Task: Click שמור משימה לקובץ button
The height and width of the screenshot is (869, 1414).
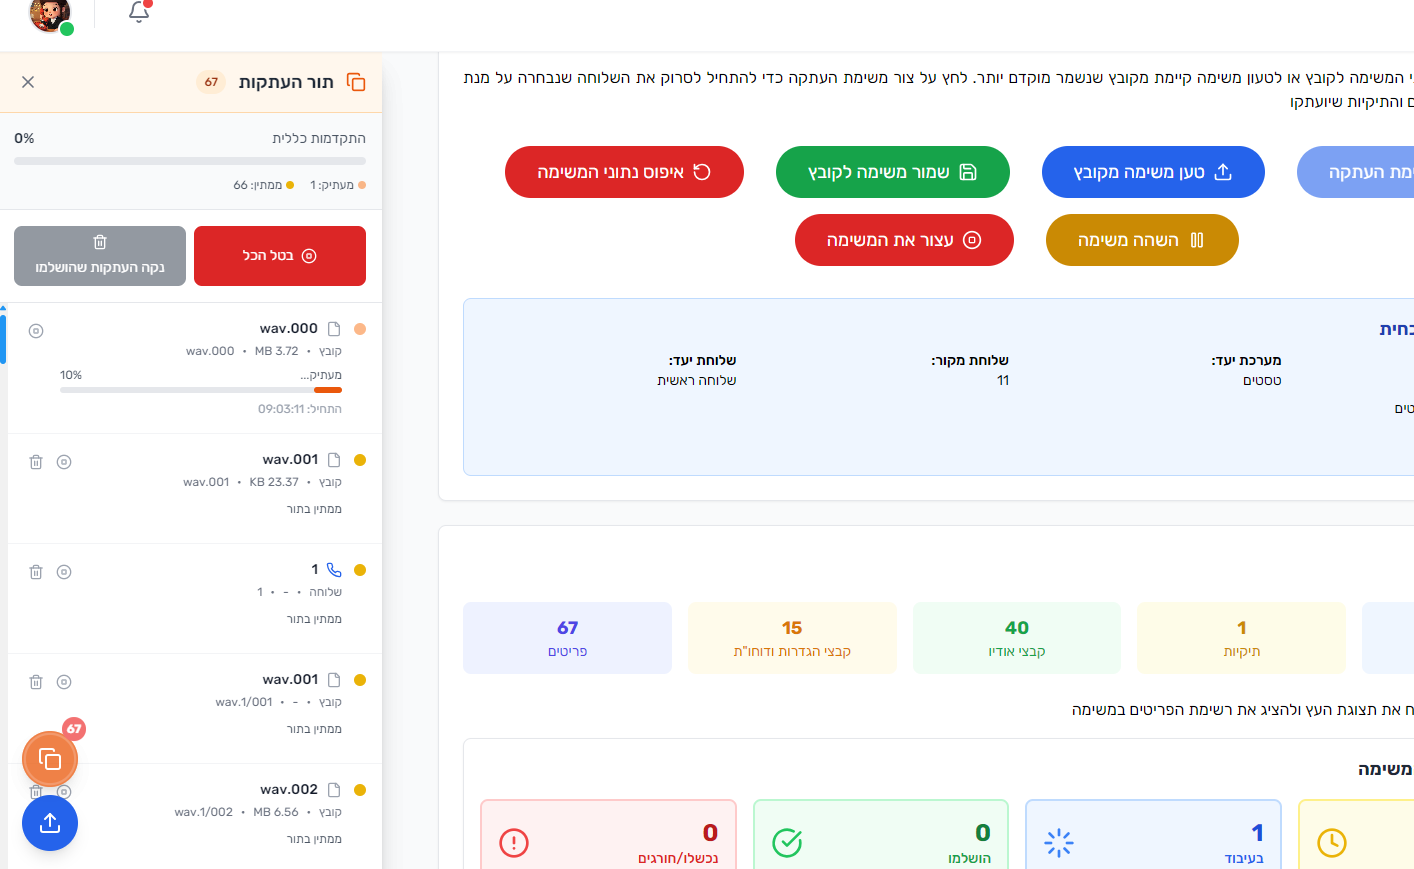Action: [x=893, y=172]
